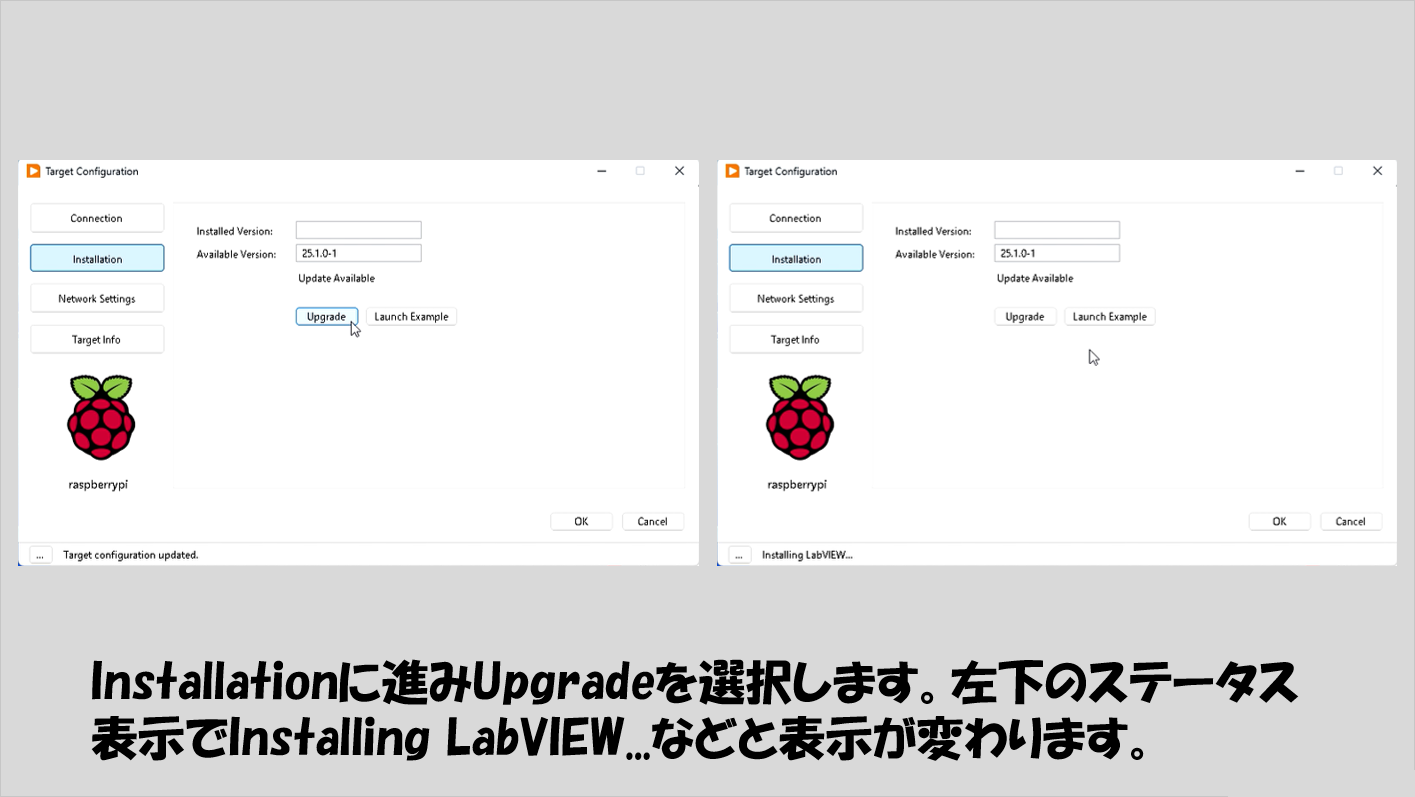The width and height of the screenshot is (1415, 797).
Task: Click Raspberry Pi logo in right window
Action: [x=799, y=418]
